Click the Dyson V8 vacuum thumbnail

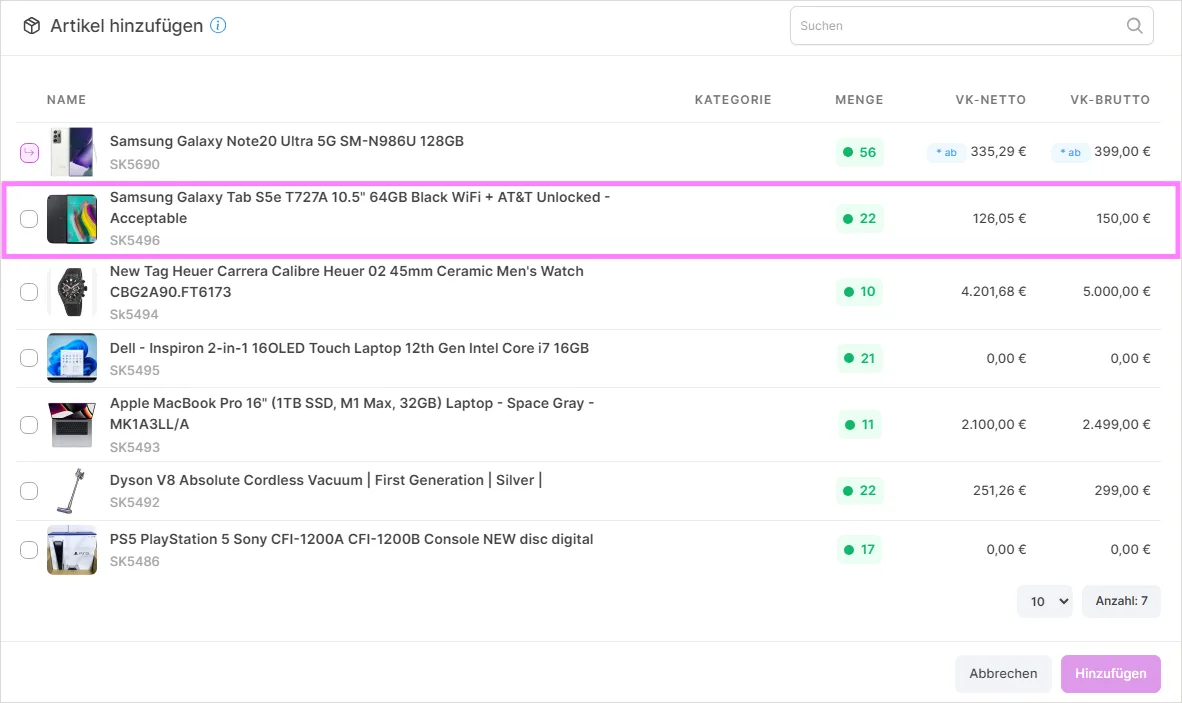72,491
